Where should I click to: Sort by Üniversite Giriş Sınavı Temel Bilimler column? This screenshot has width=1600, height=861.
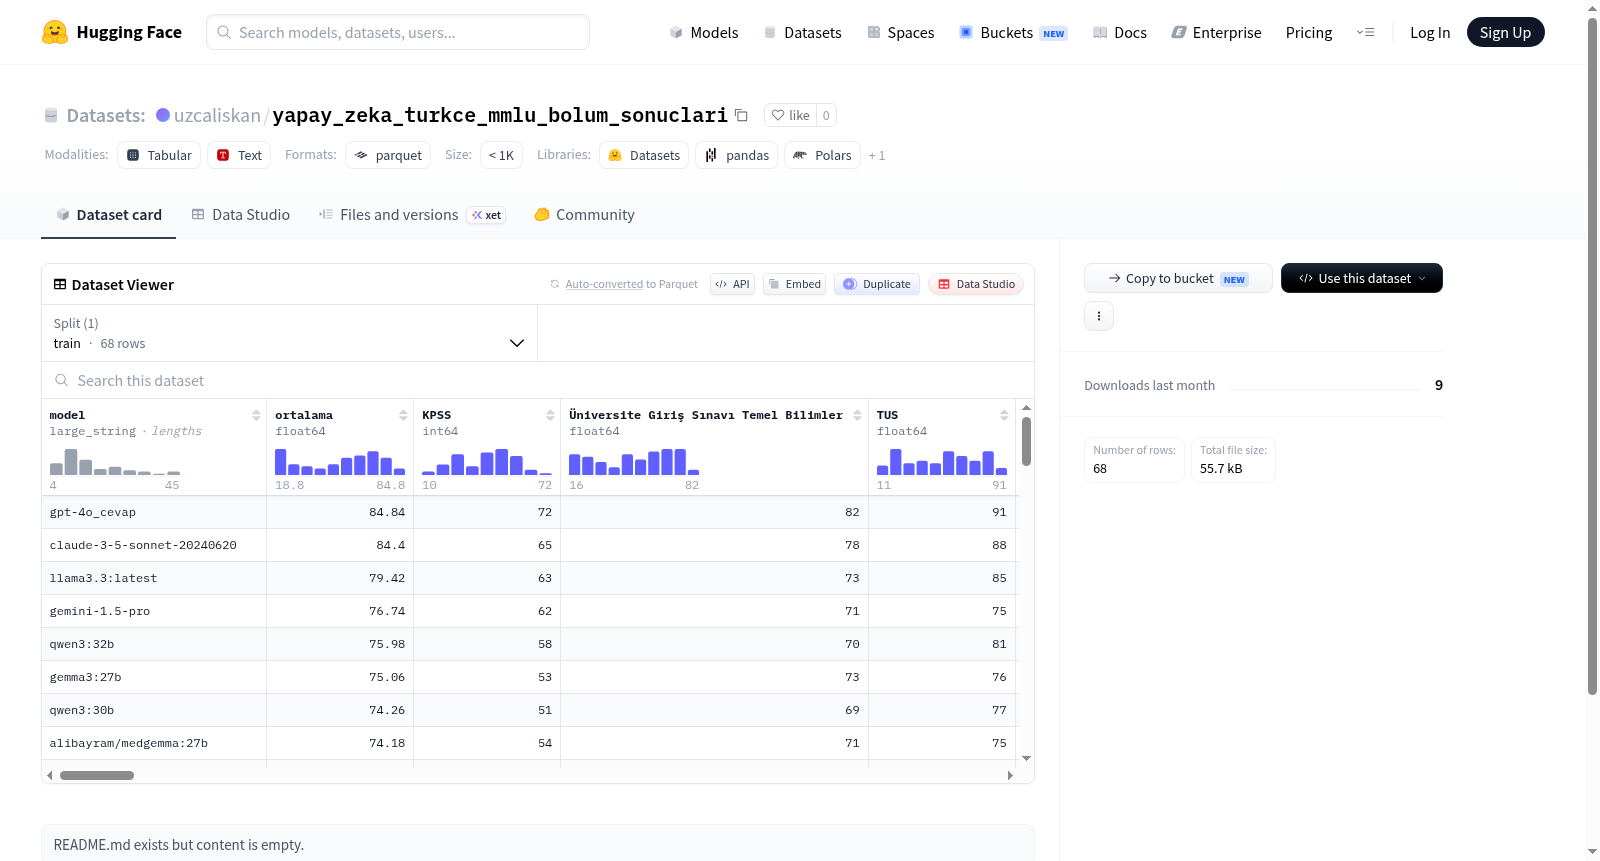[857, 415]
